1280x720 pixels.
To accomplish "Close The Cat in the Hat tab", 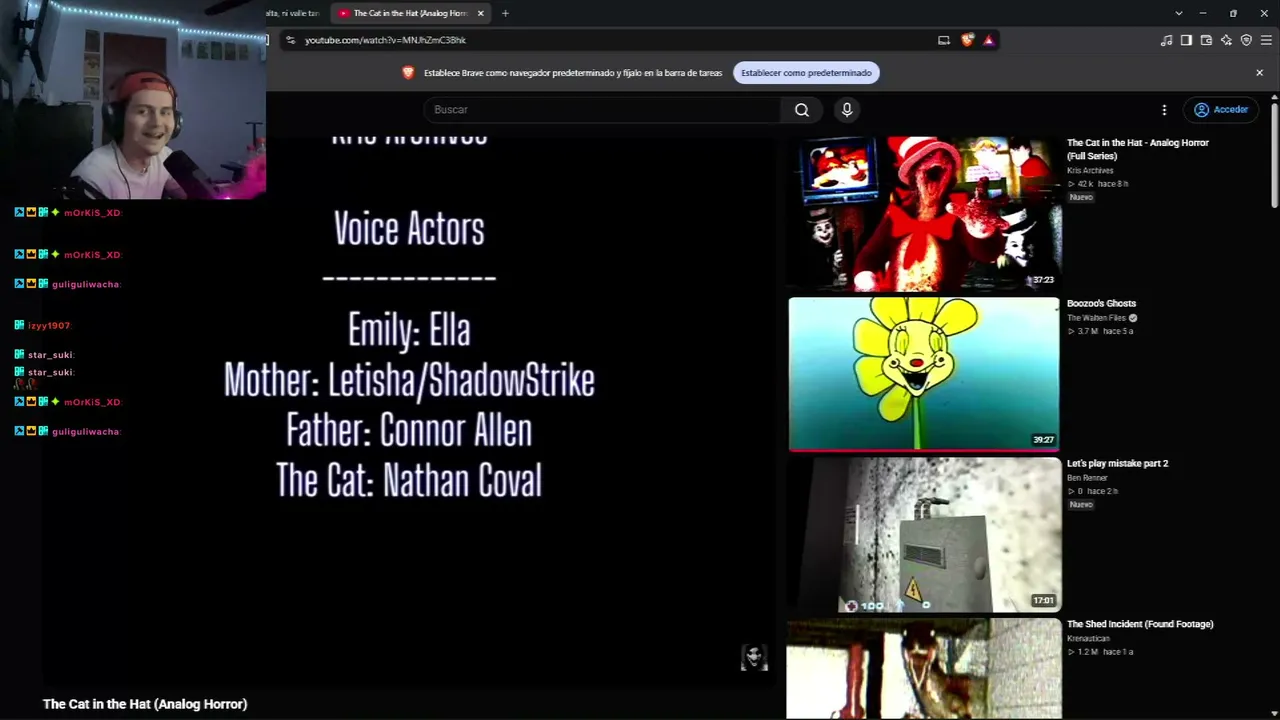I will (481, 13).
